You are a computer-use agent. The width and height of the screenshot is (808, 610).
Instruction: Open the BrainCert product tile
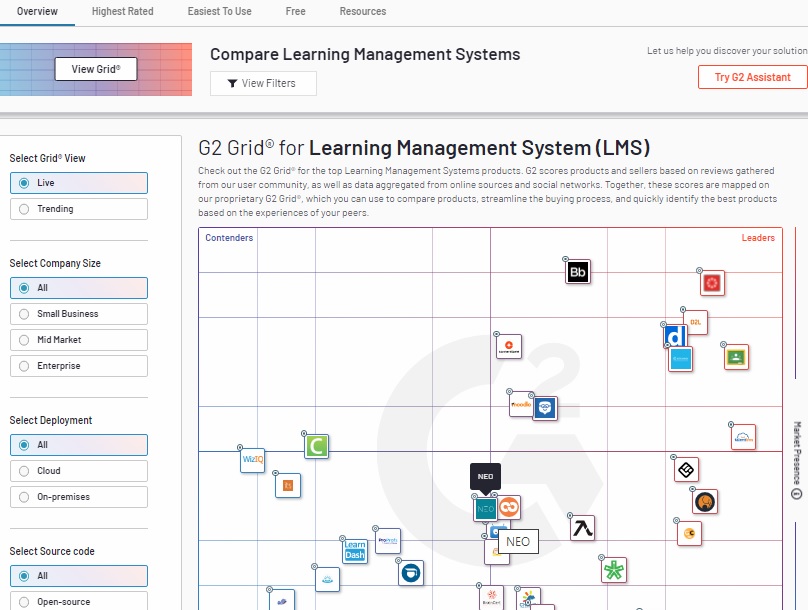[491, 598]
